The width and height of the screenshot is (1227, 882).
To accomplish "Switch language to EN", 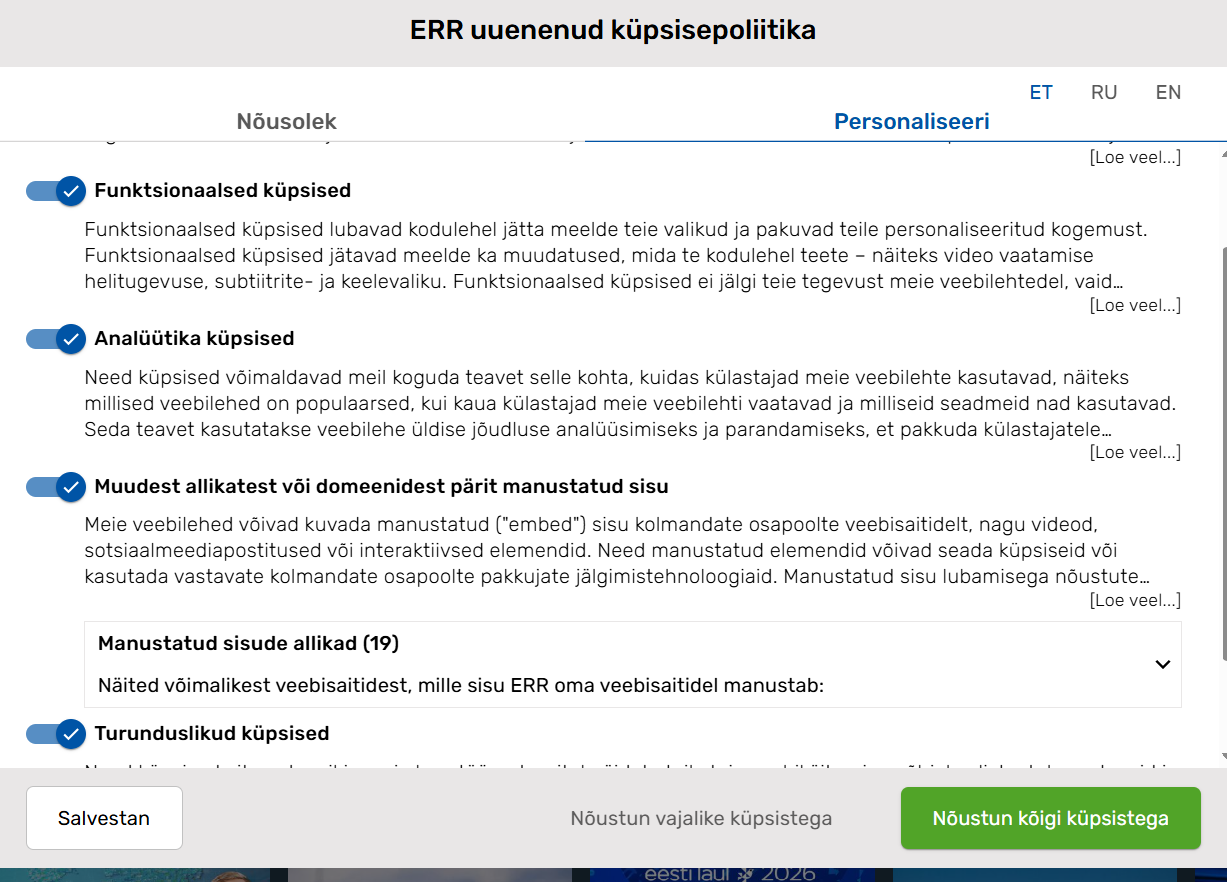I will [1168, 93].
